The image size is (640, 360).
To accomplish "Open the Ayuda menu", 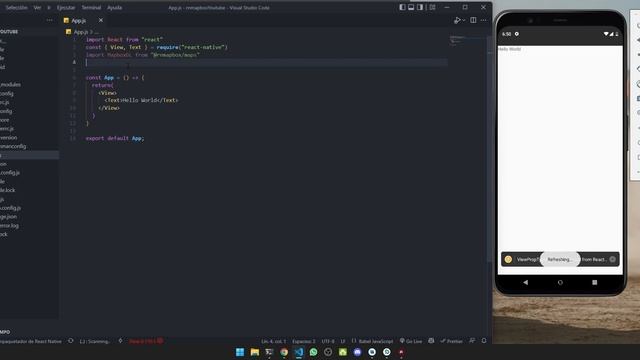I will tap(114, 7).
